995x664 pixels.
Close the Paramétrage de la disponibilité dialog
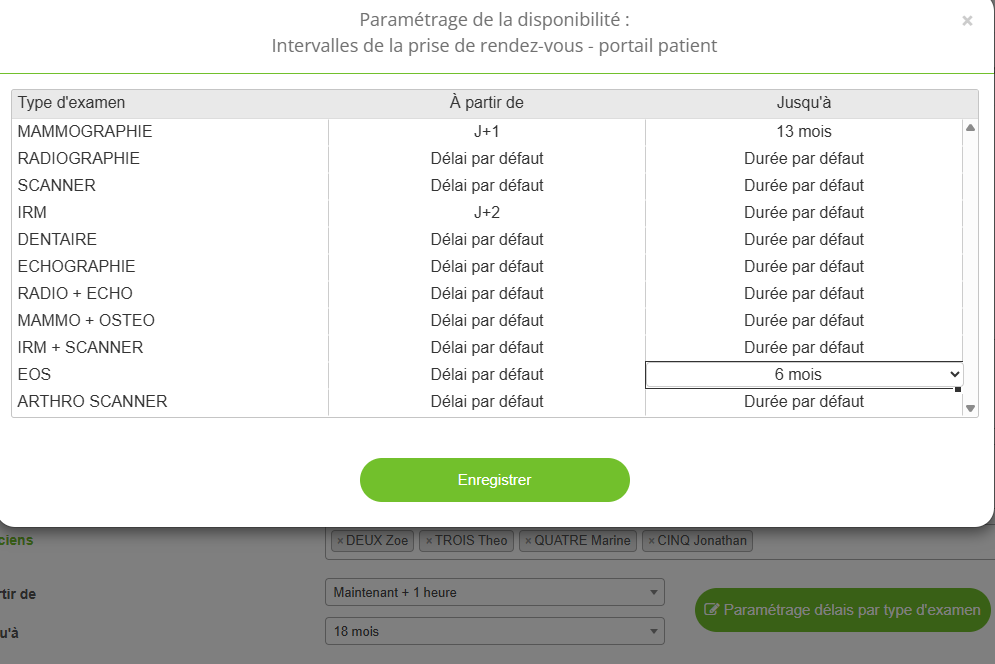point(967,20)
